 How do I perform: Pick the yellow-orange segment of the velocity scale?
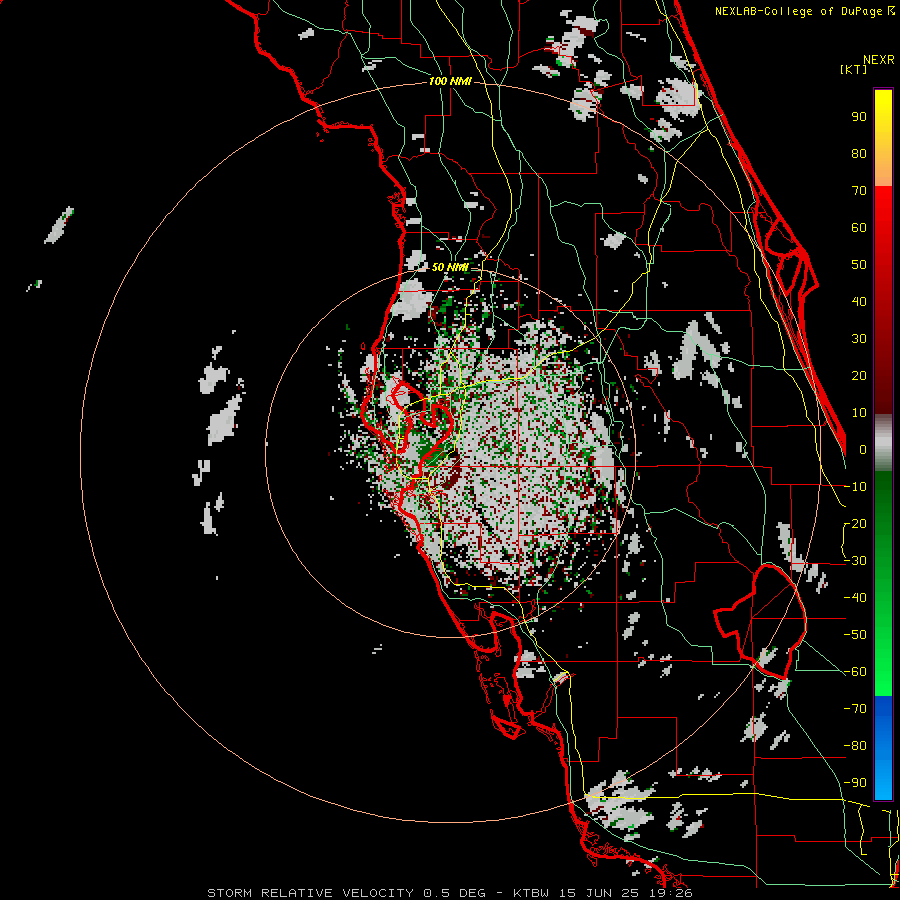click(883, 138)
